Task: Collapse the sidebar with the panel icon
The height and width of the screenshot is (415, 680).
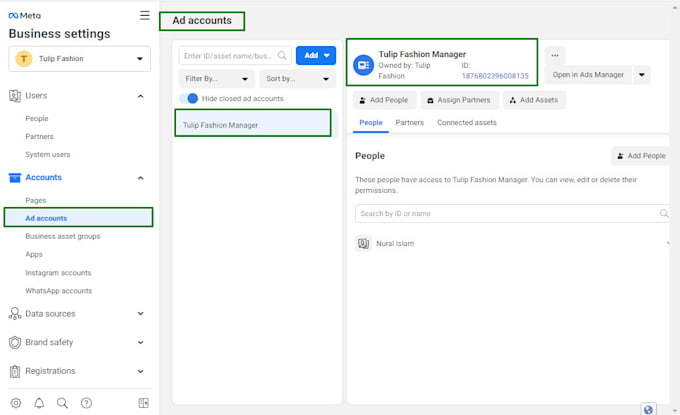Action: (144, 403)
